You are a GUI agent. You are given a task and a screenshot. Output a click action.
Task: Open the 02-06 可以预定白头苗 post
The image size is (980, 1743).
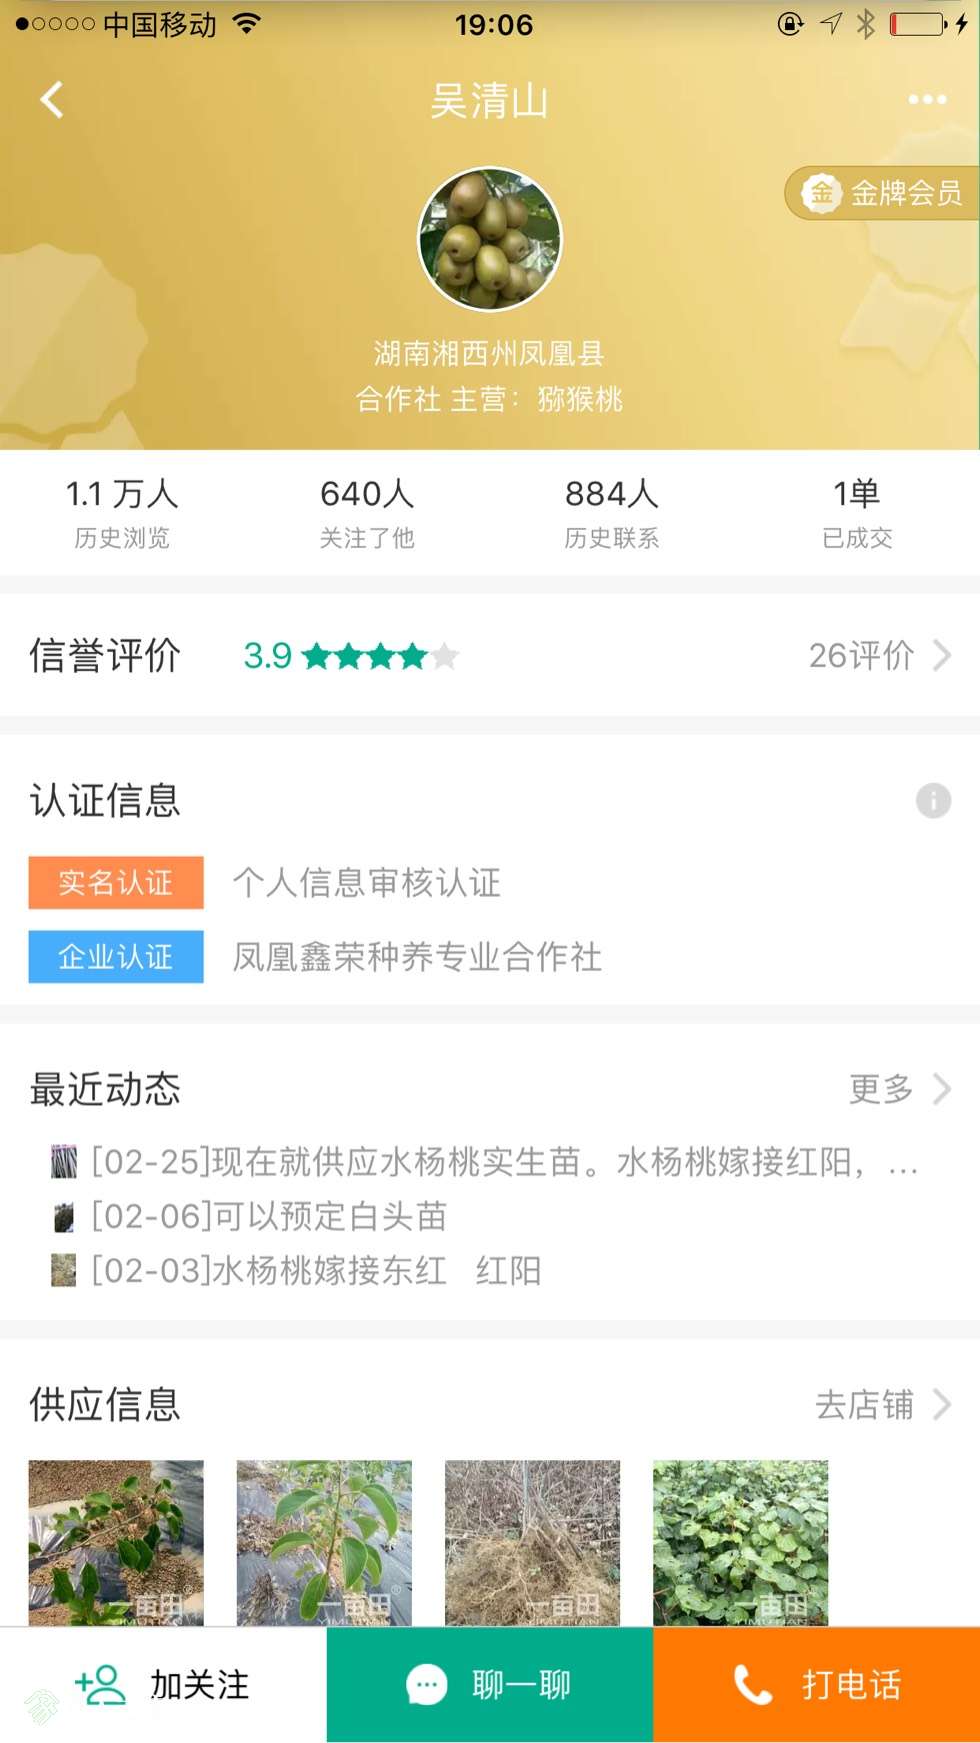pos(249,1216)
